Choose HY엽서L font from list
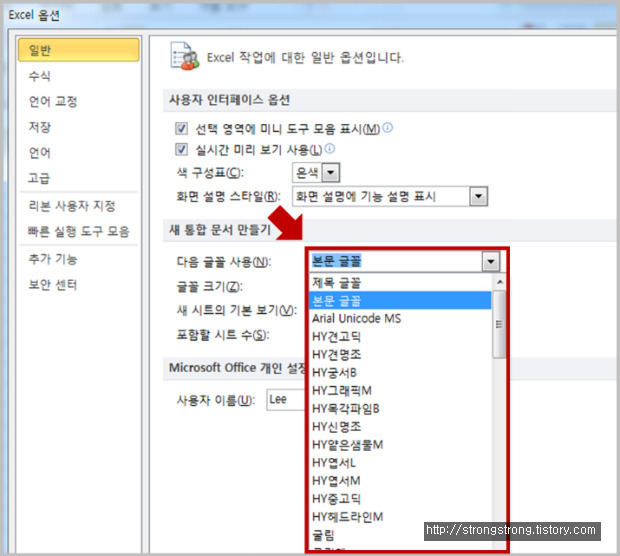Image resolution: width=620 pixels, height=556 pixels. (x=400, y=463)
